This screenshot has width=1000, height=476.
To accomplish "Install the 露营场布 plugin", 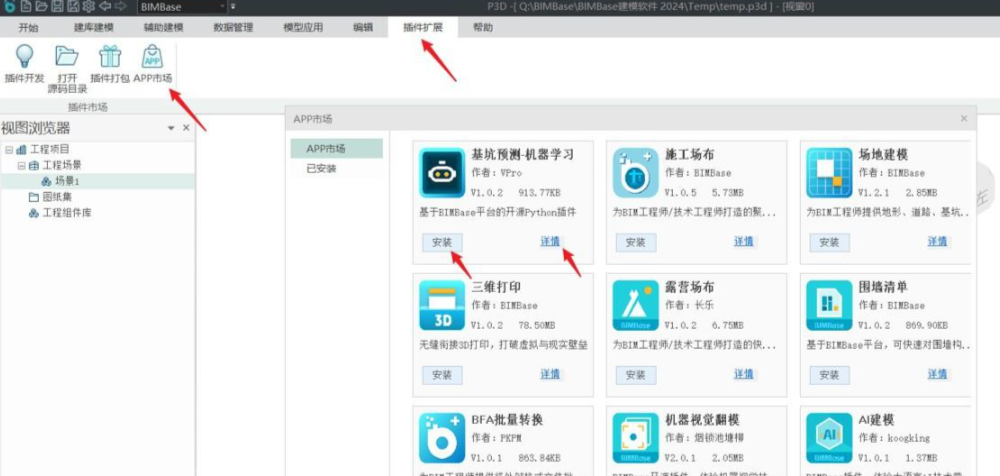I will [636, 375].
